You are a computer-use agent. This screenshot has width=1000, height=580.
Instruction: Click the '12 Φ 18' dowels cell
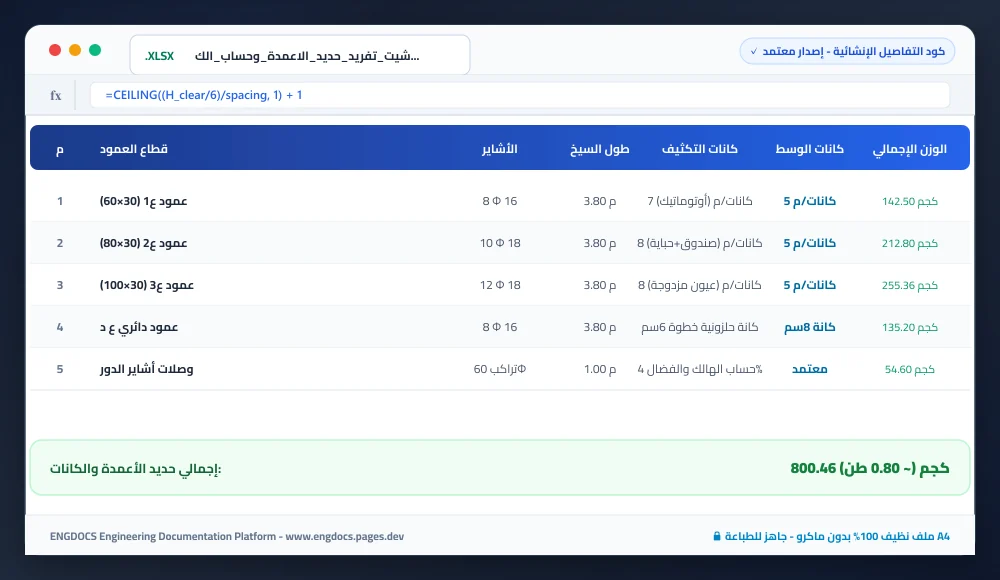(500, 285)
